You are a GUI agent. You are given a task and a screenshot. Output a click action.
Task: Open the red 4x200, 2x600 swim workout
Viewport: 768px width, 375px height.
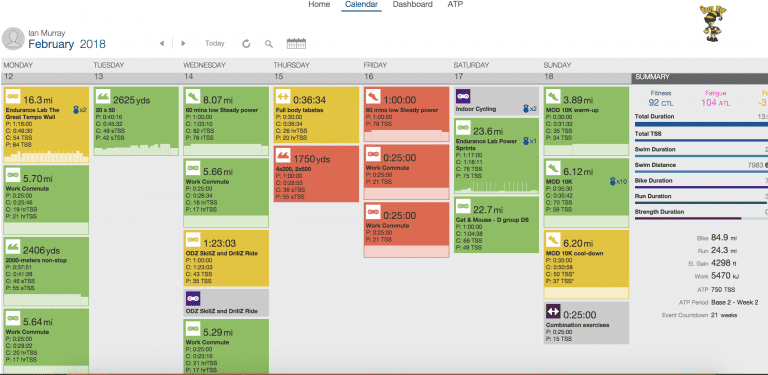316,174
